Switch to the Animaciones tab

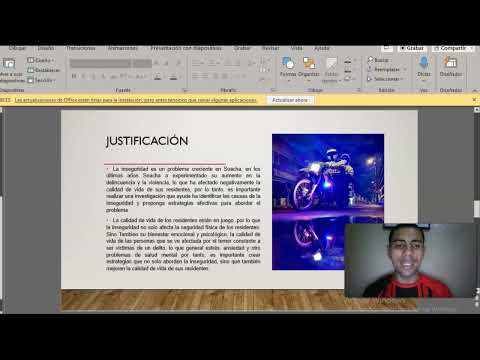tap(122, 48)
